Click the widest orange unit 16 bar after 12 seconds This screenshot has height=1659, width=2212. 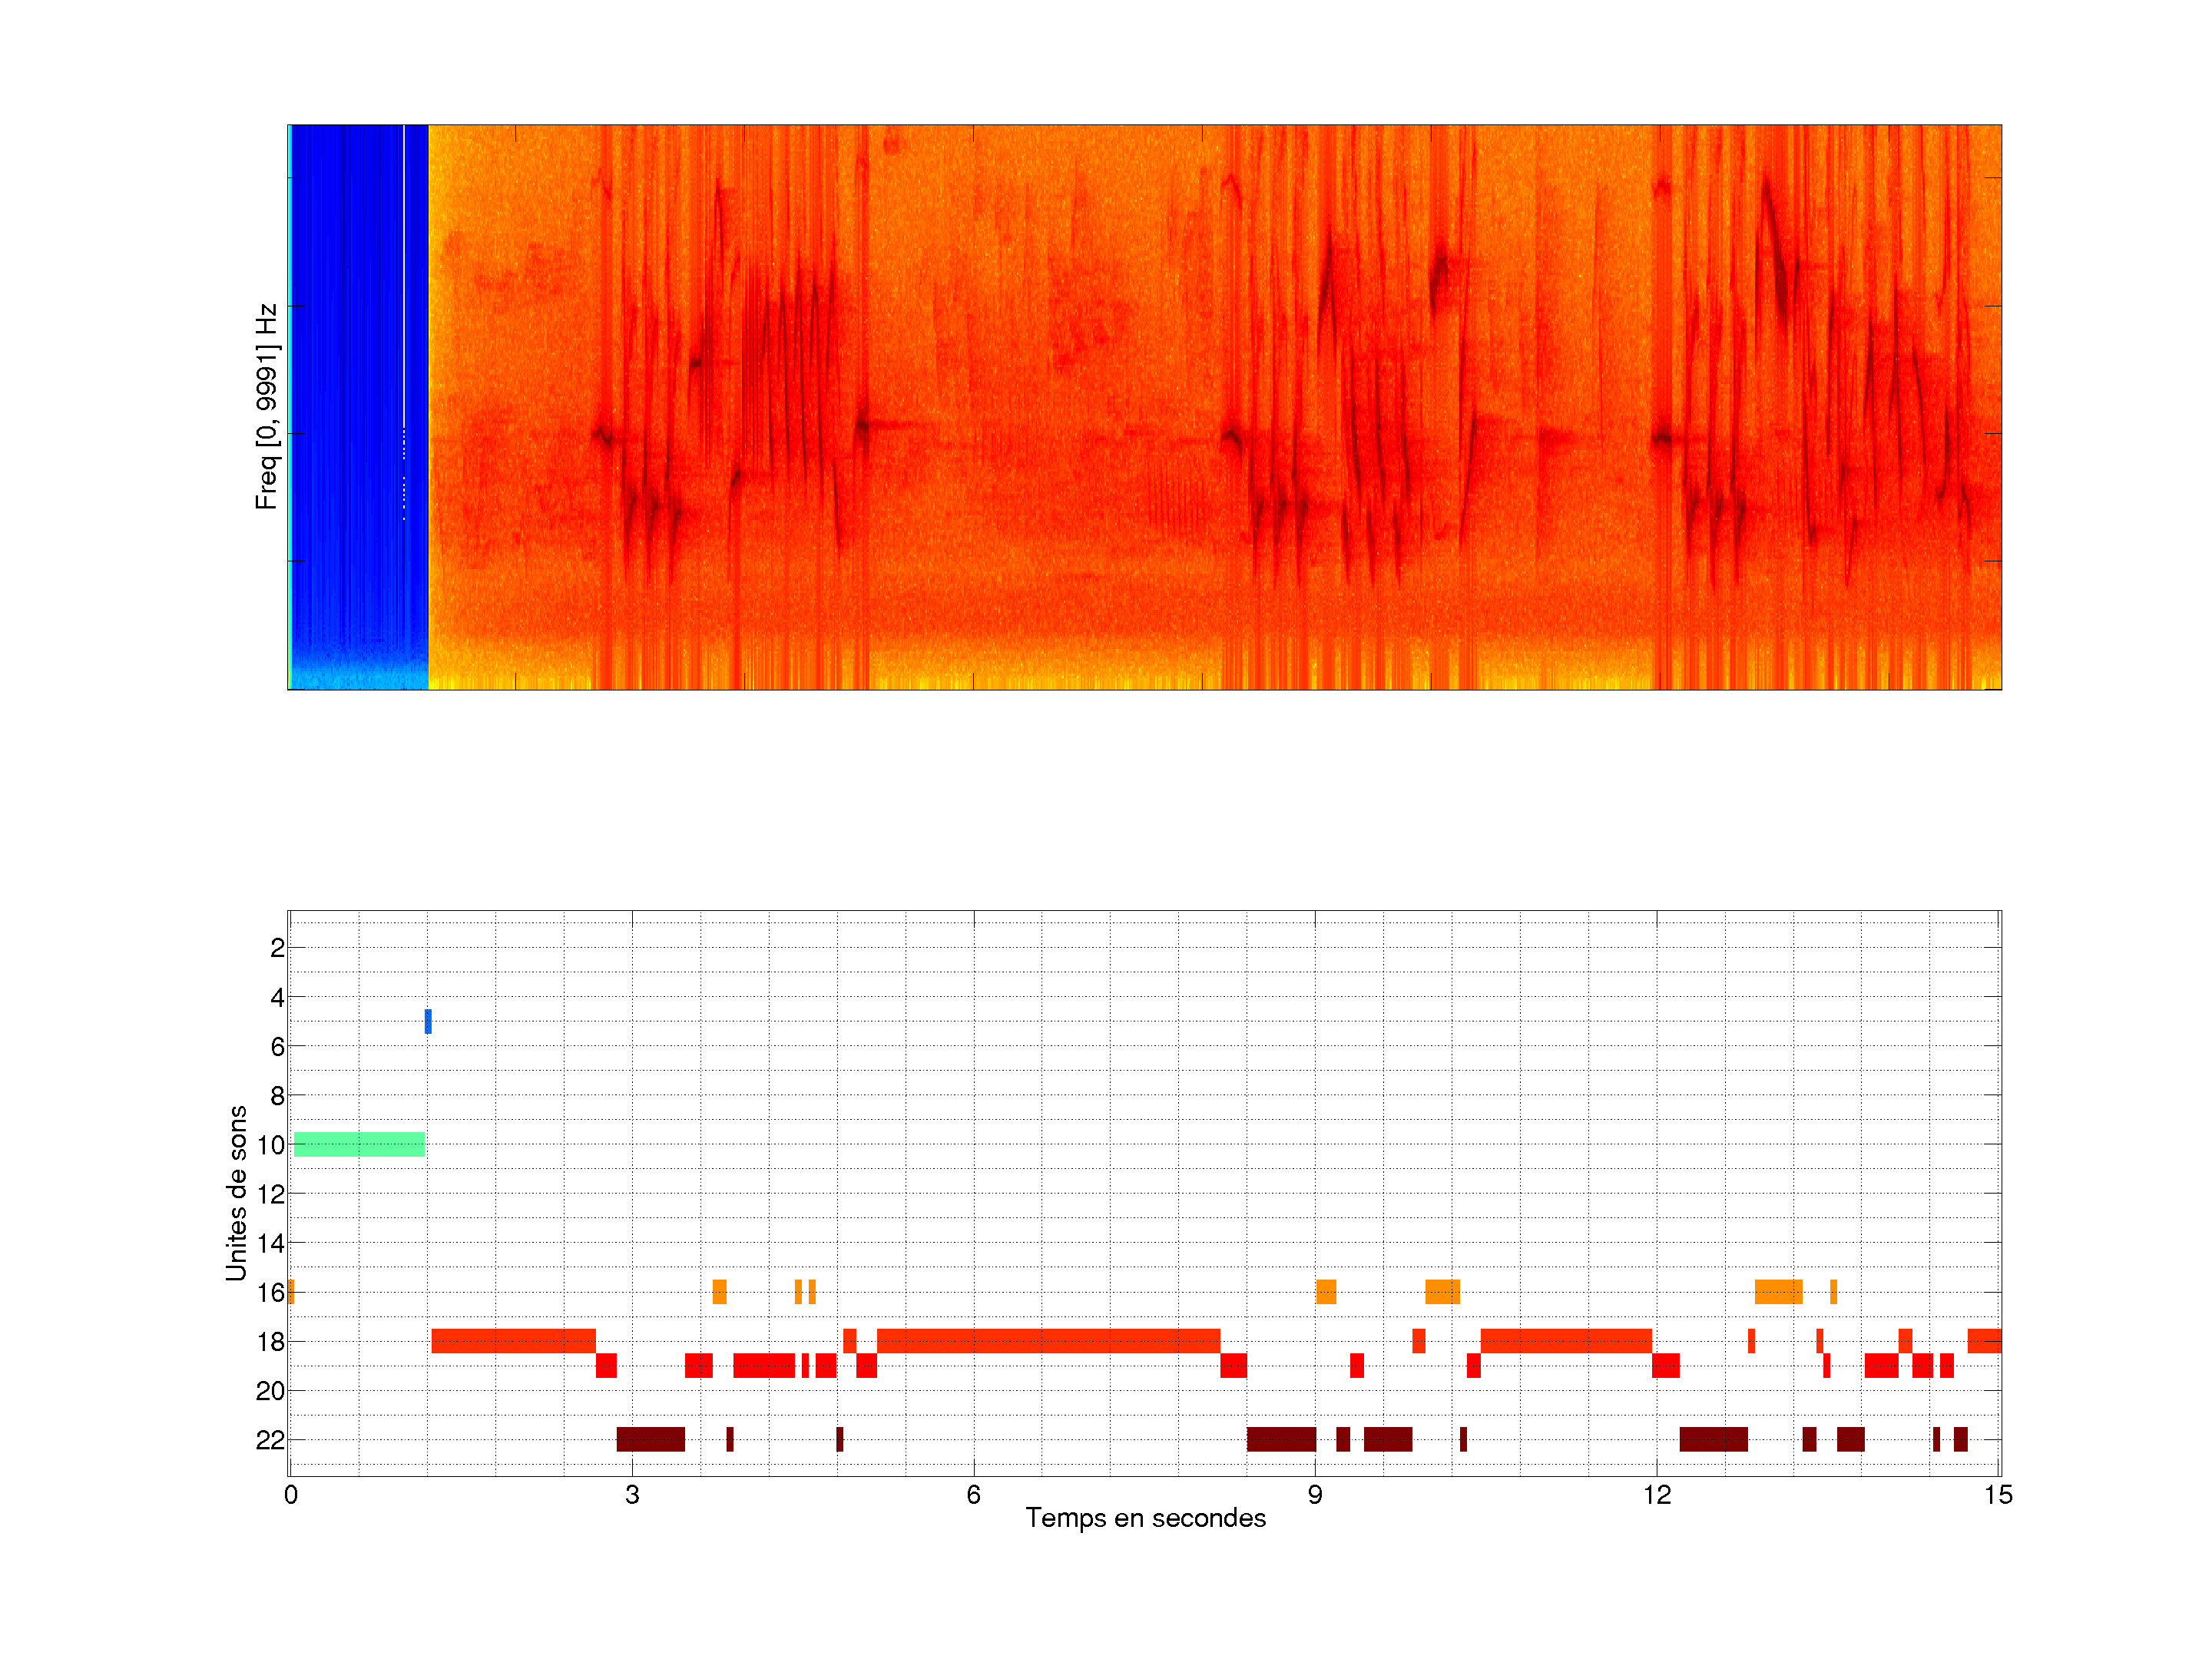(x=1778, y=1291)
